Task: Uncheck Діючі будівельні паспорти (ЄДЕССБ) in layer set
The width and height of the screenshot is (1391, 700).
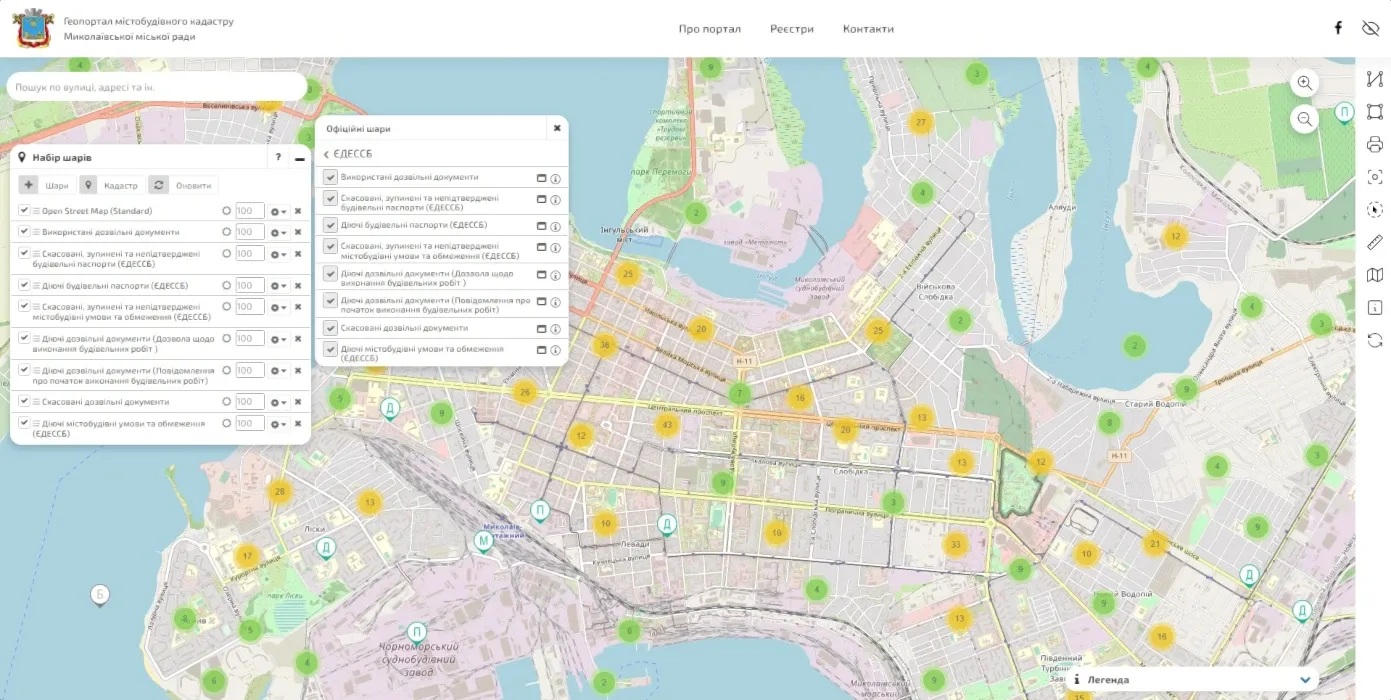Action: click(x=24, y=285)
